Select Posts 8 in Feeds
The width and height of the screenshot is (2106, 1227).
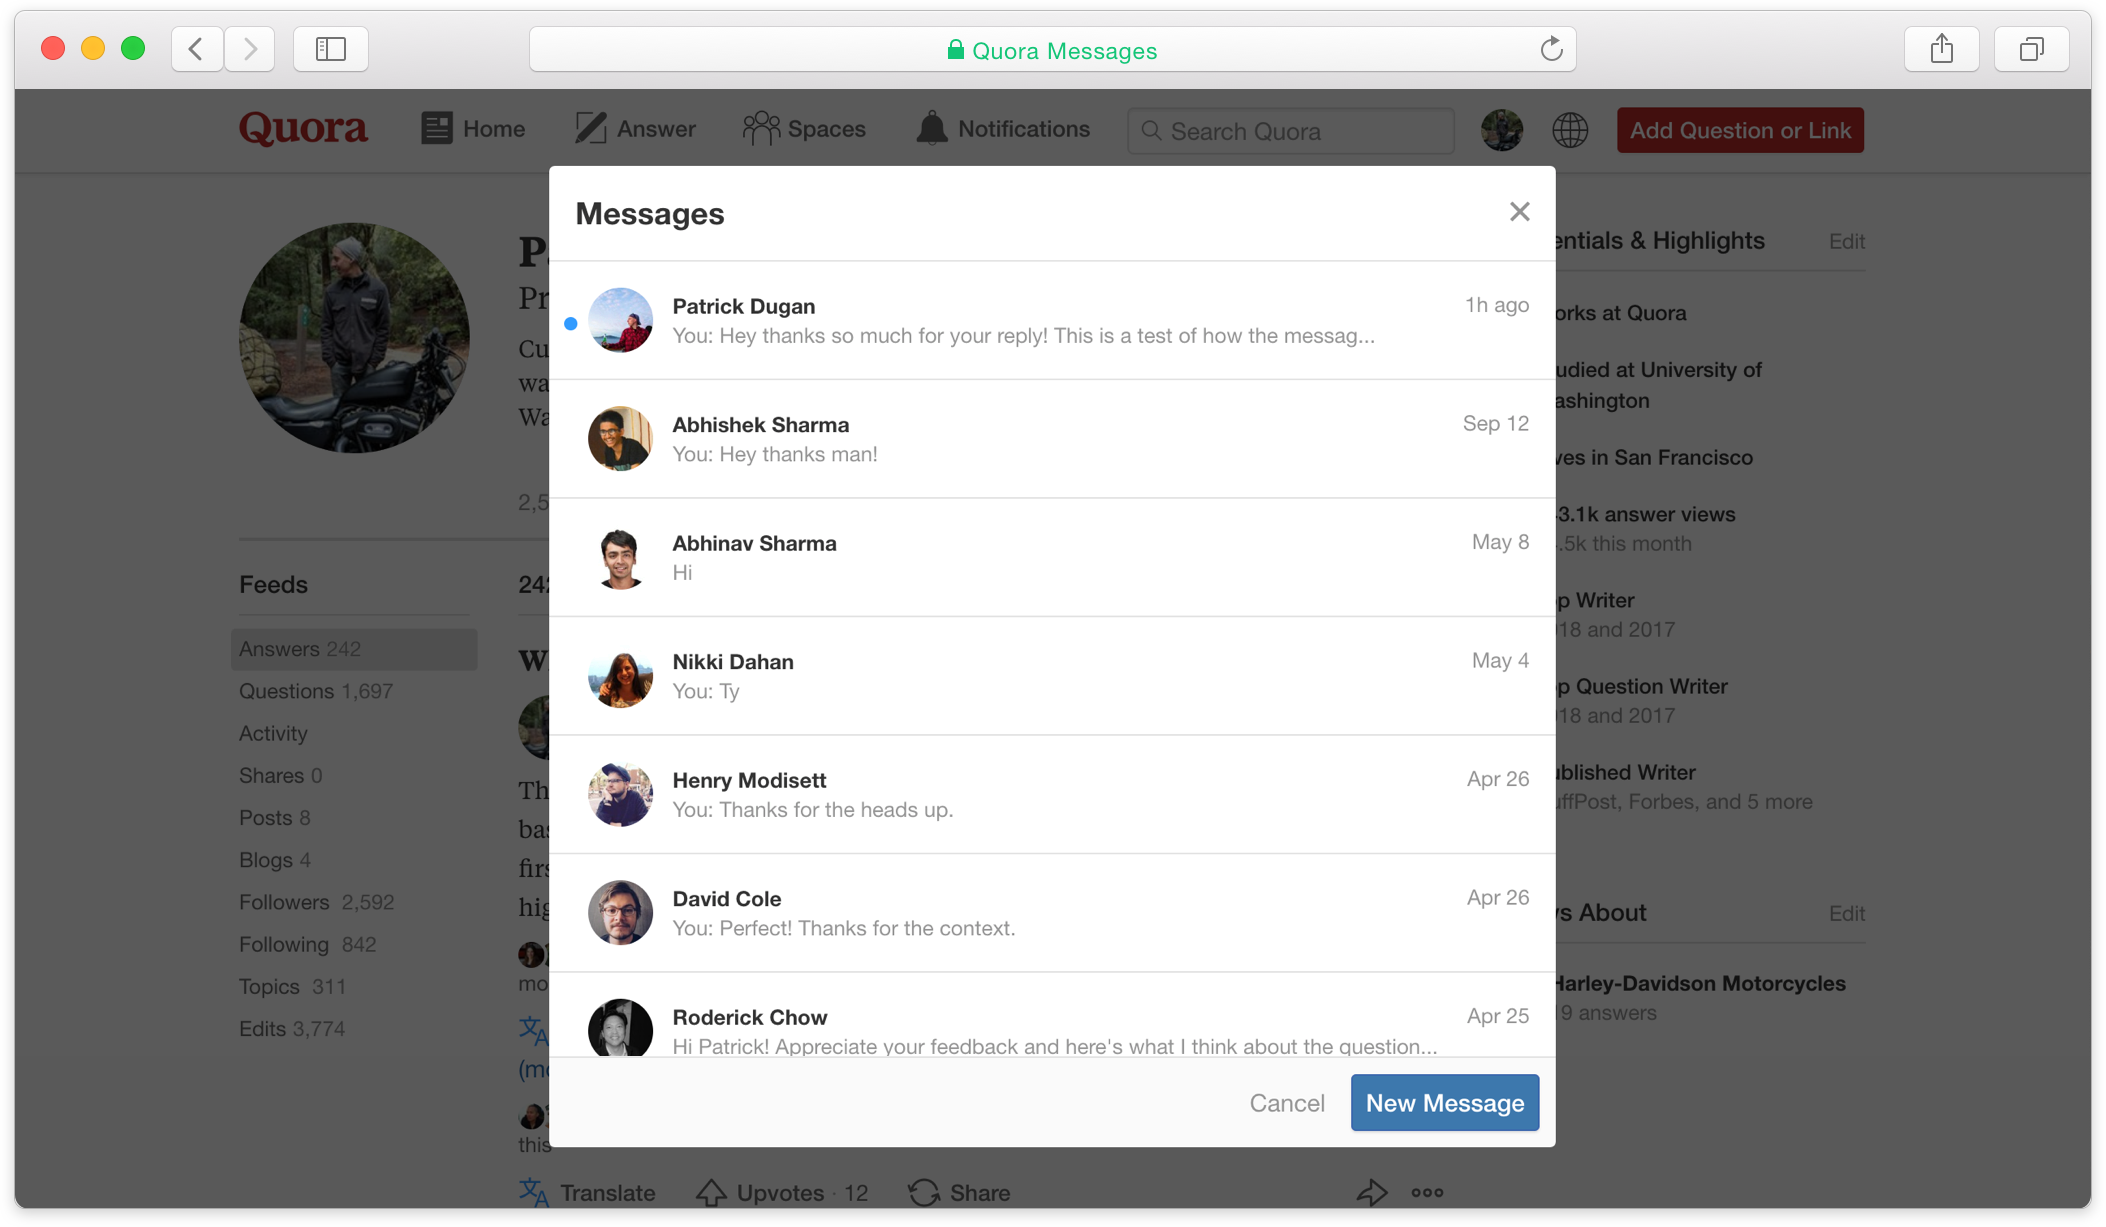tap(275, 817)
